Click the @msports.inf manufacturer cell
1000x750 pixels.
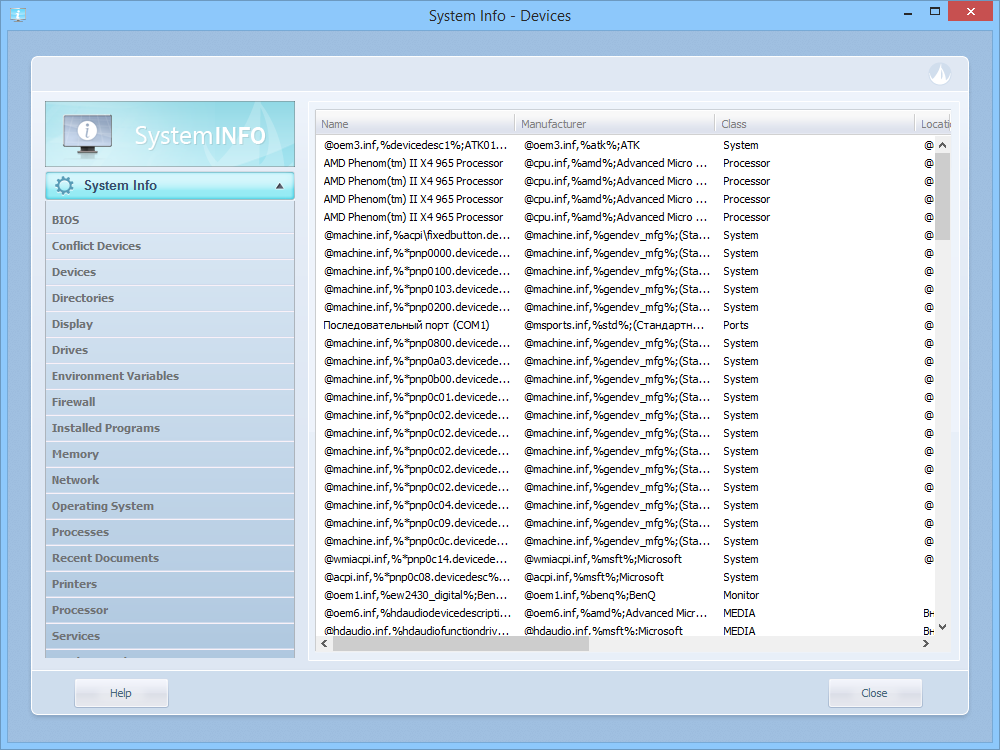tap(614, 325)
